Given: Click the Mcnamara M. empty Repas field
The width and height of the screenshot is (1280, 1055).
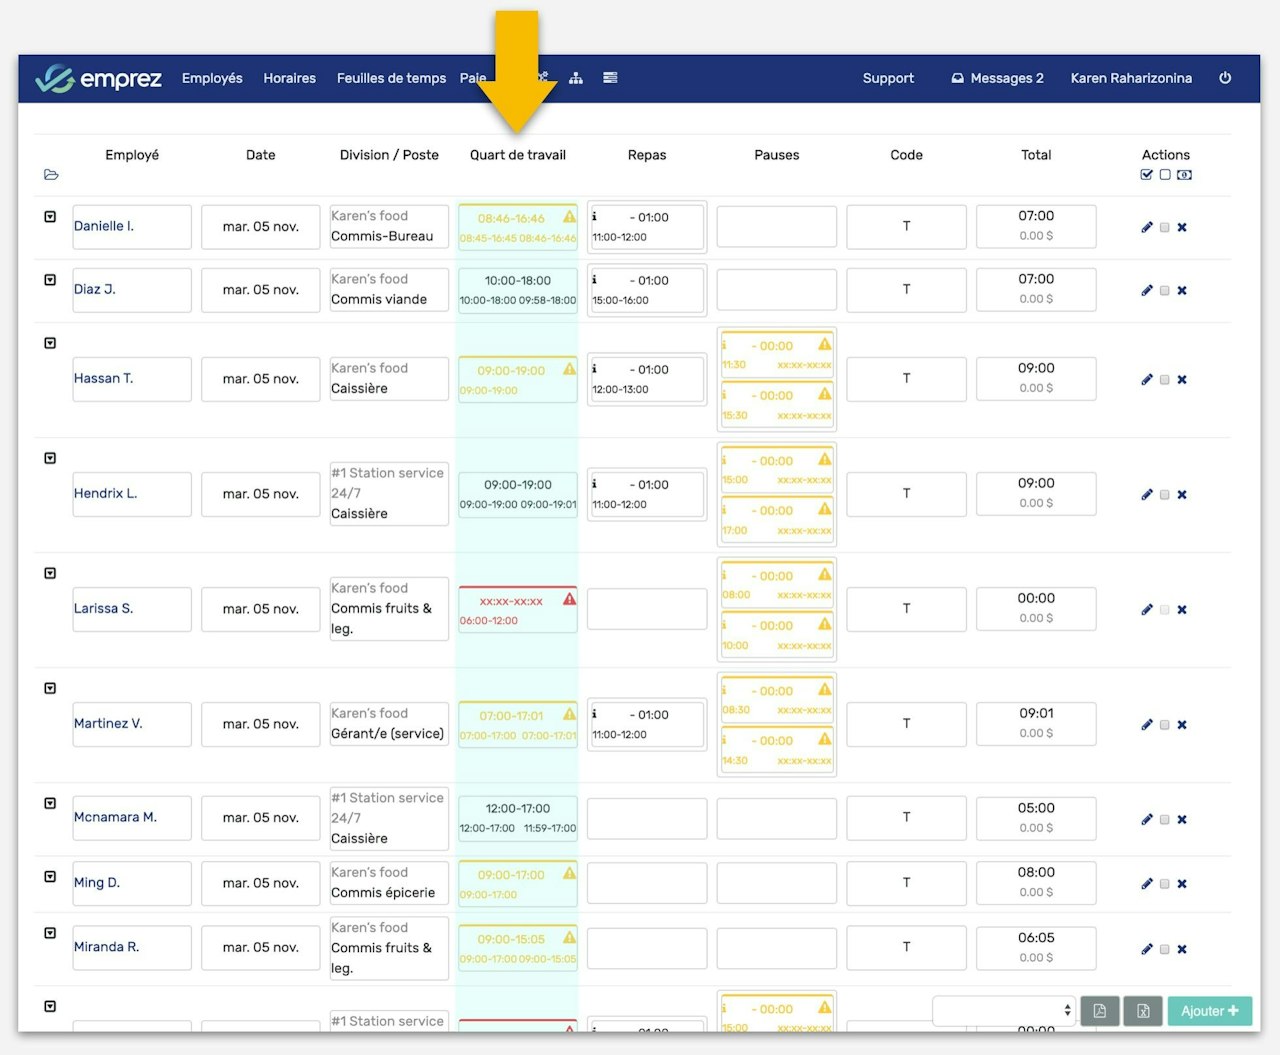Looking at the screenshot, I should [x=647, y=818].
